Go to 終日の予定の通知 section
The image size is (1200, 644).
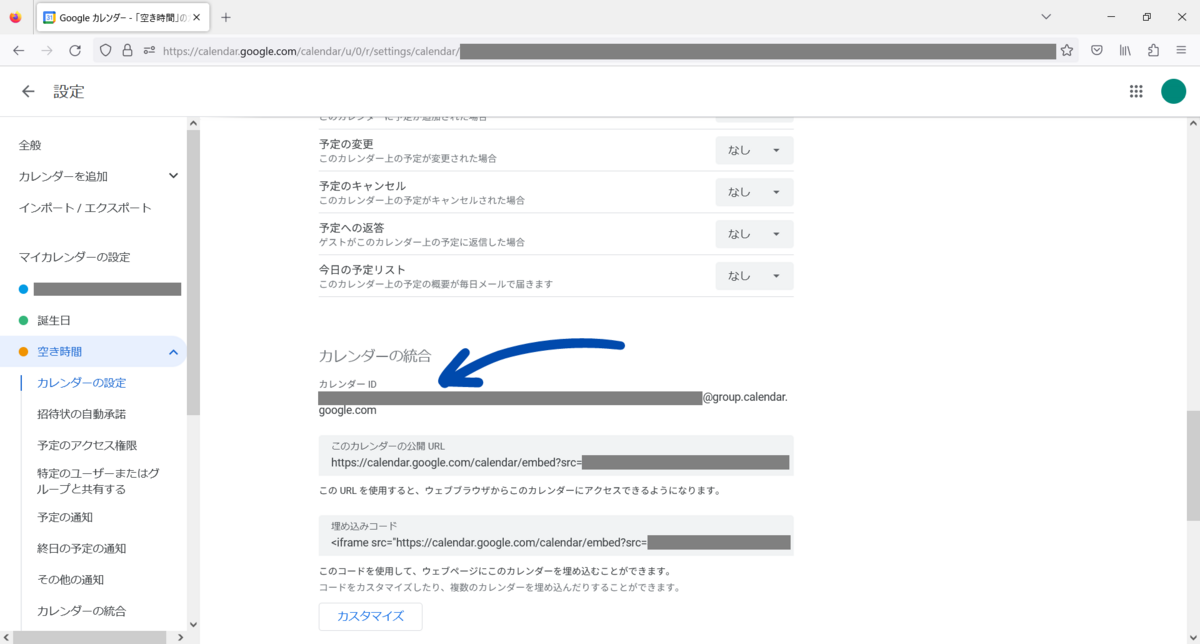[81, 548]
